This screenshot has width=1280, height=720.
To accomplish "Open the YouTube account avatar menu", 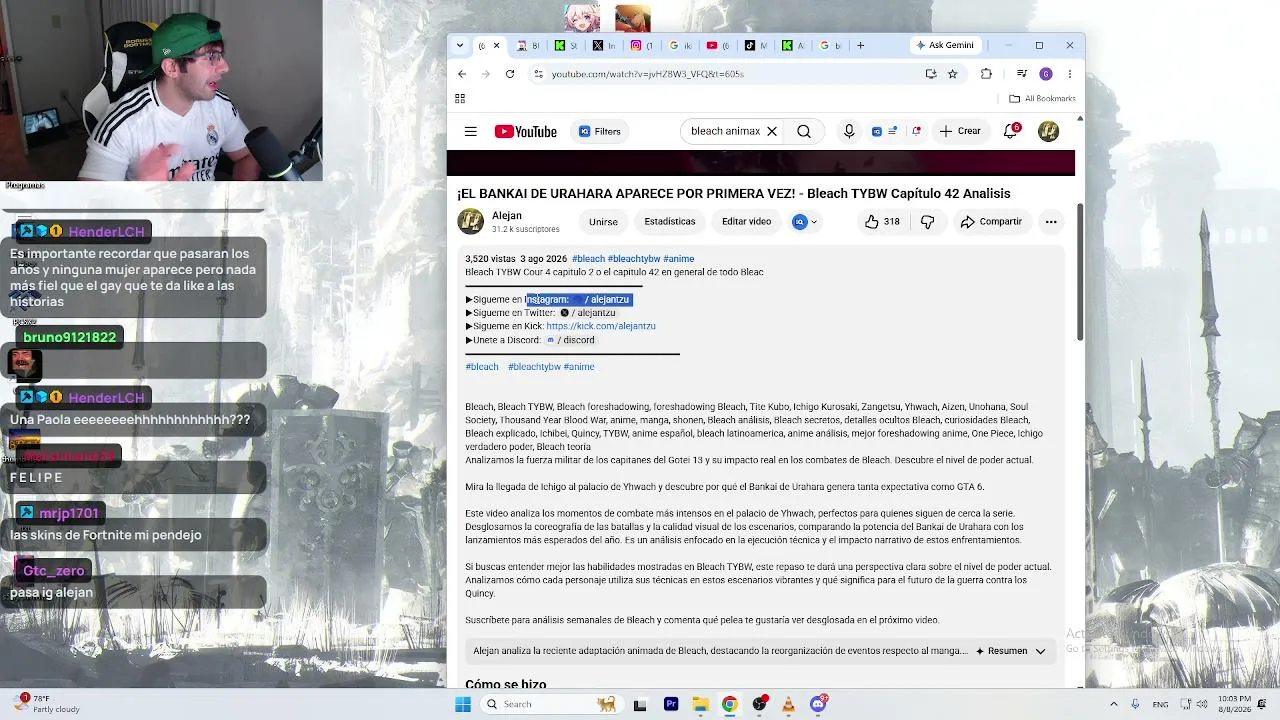I will 1048,131.
